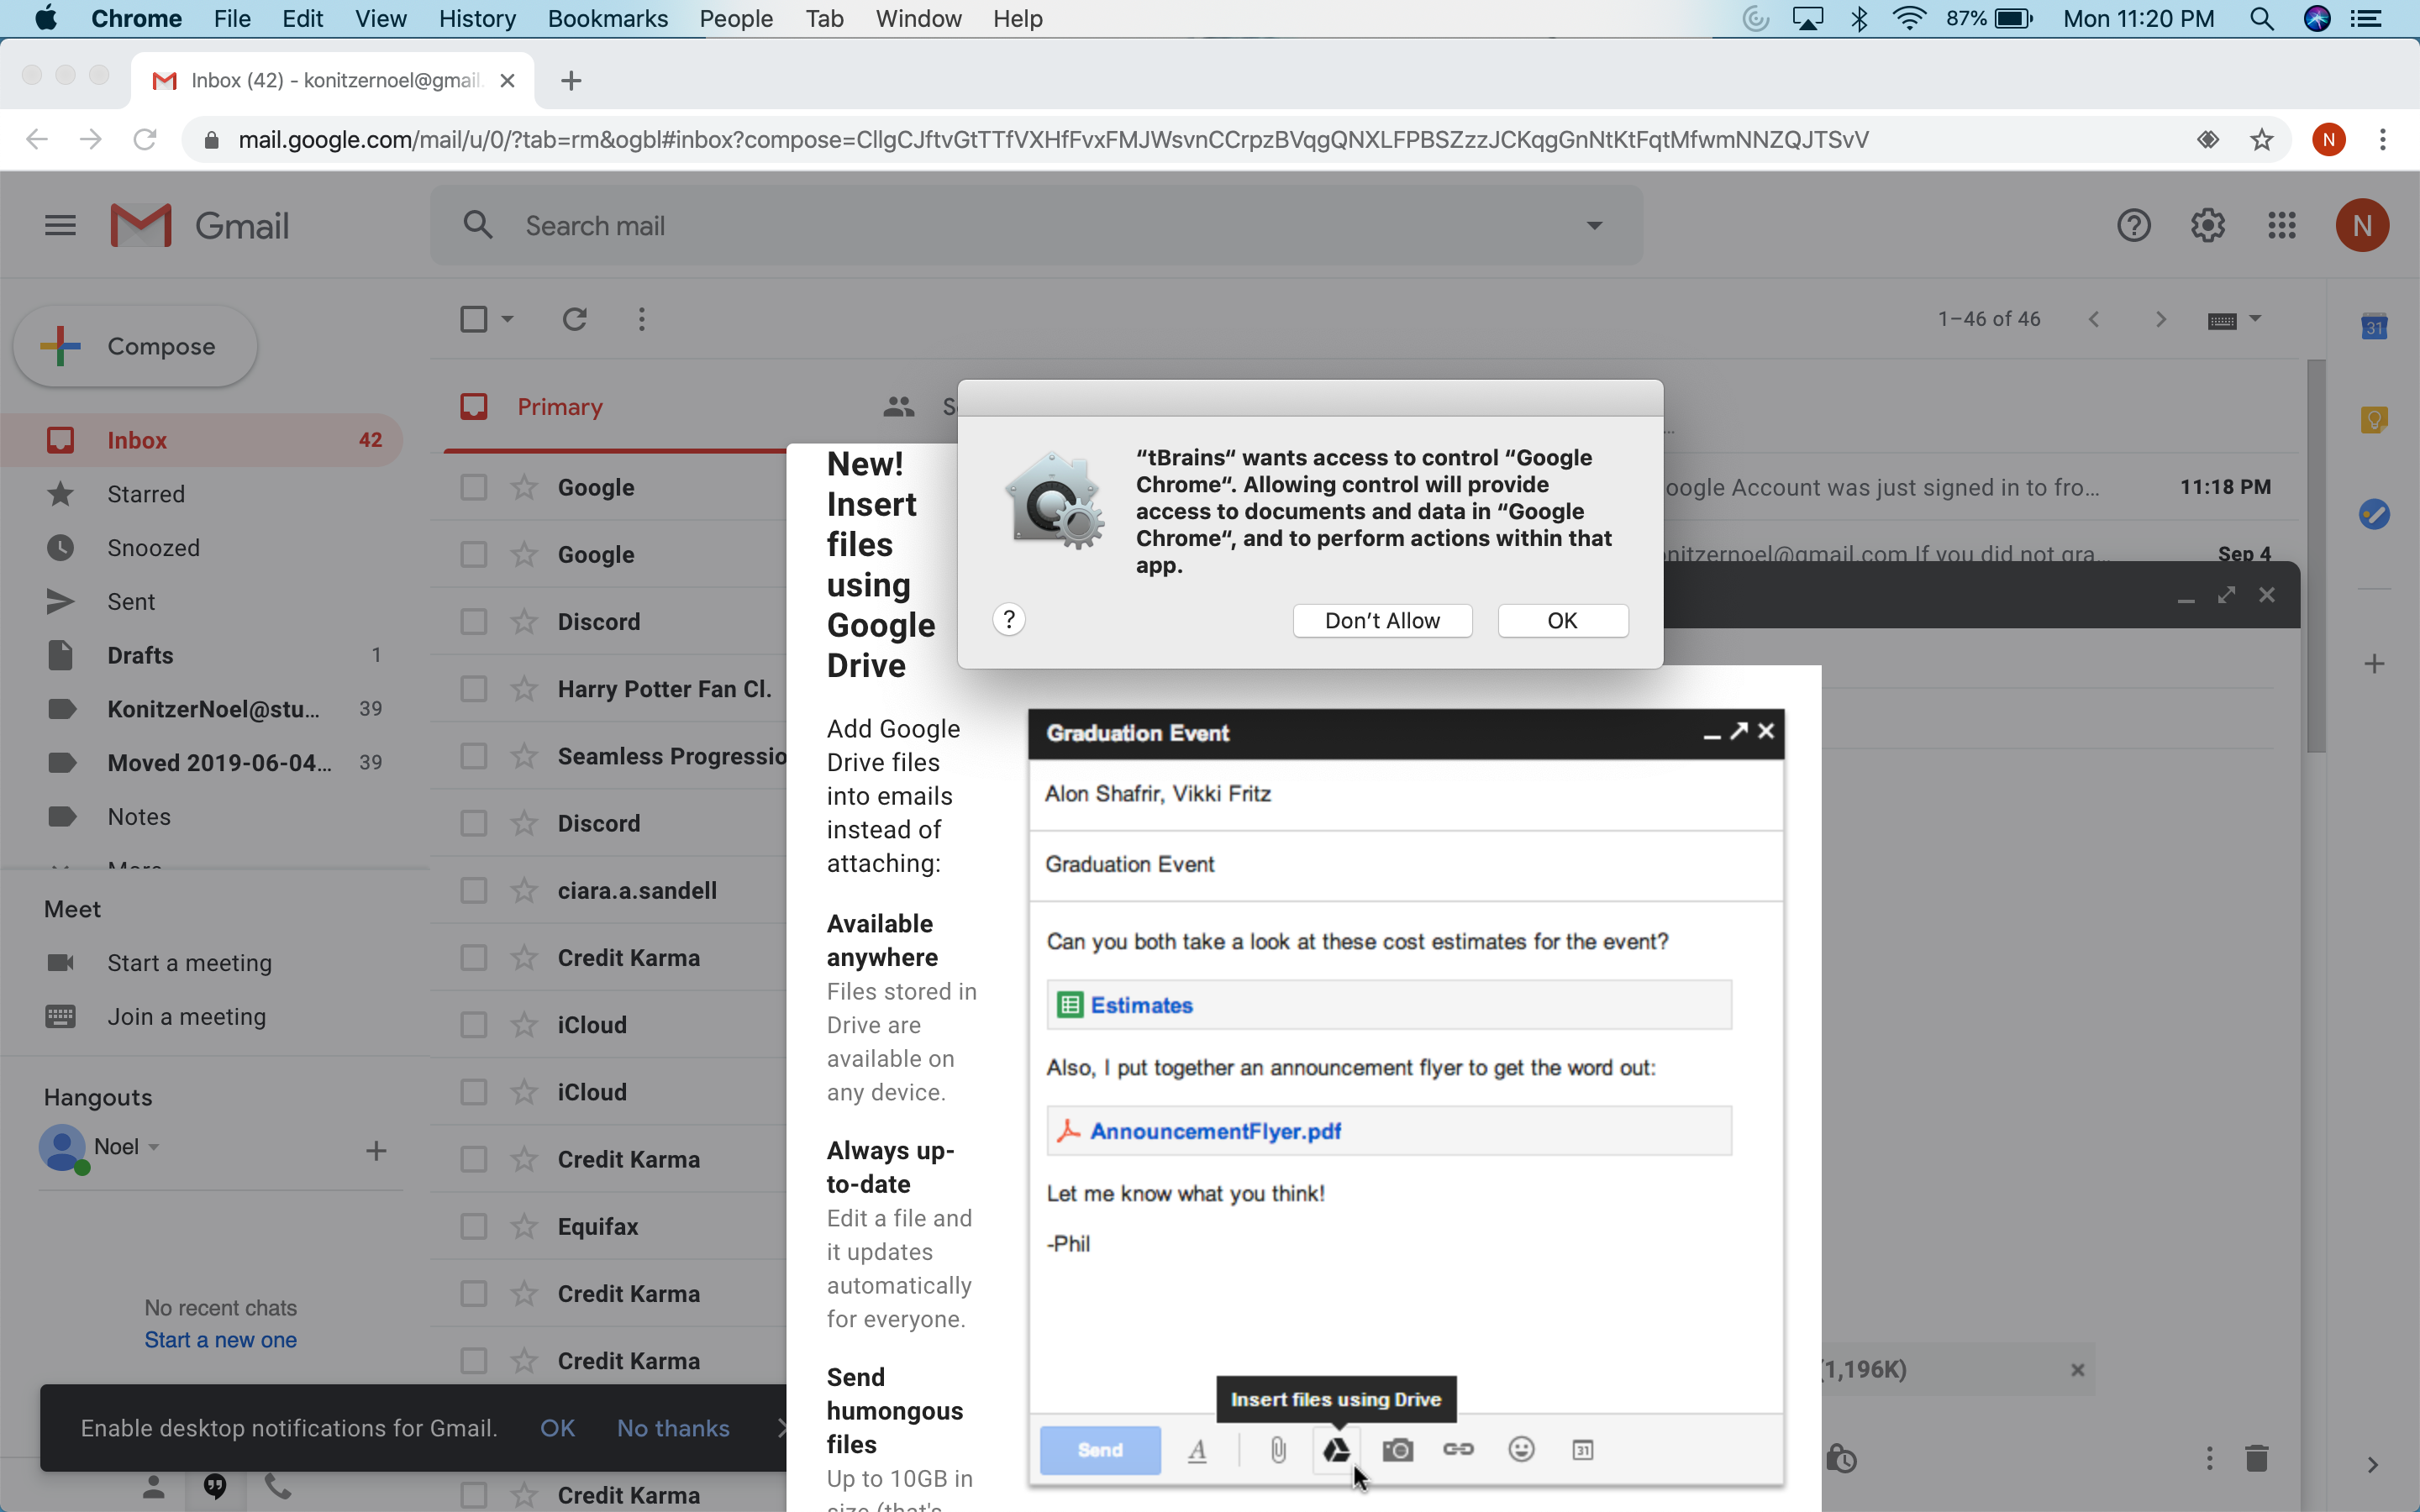Check the Harry Potter Fan Club email checkbox
The width and height of the screenshot is (2420, 1512).
click(473, 689)
